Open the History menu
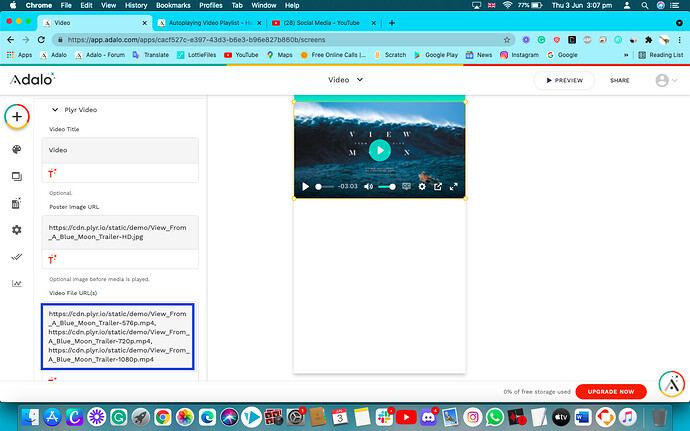690x431 pixels. [x=136, y=5]
